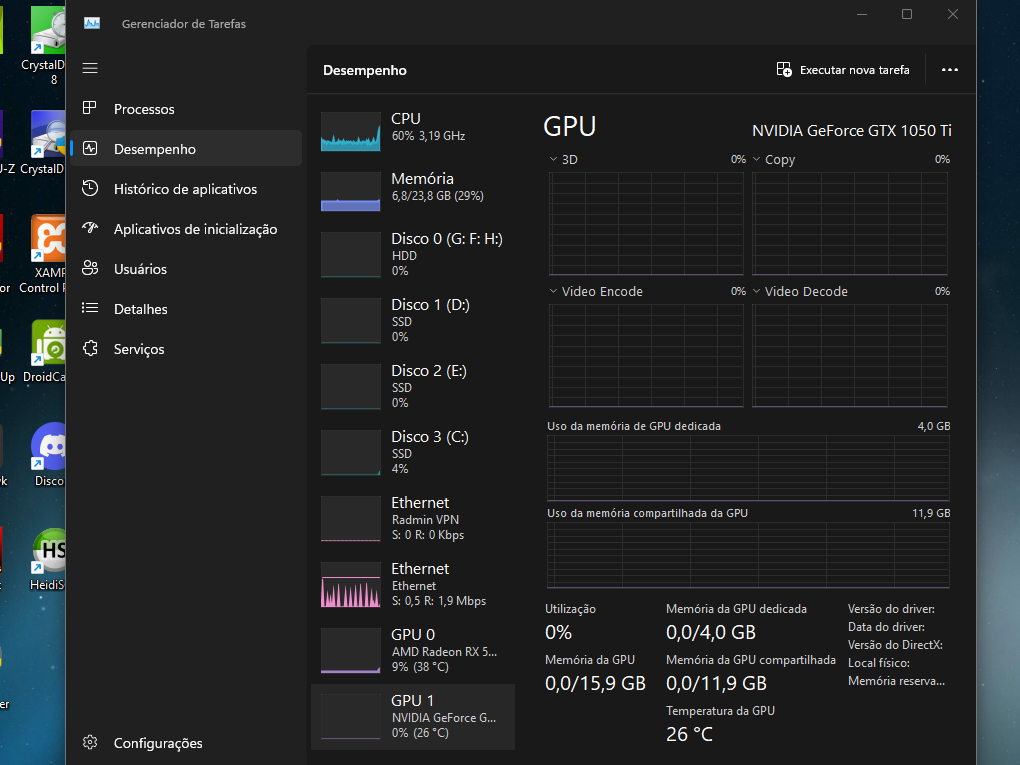Viewport: 1020px width, 765px height.
Task: Click the Local físico label
Action: tap(879, 663)
